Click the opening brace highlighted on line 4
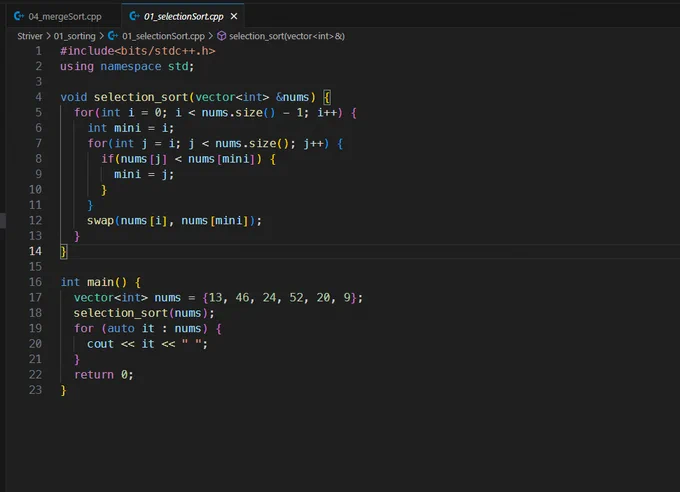The width and height of the screenshot is (680, 492). (327, 97)
